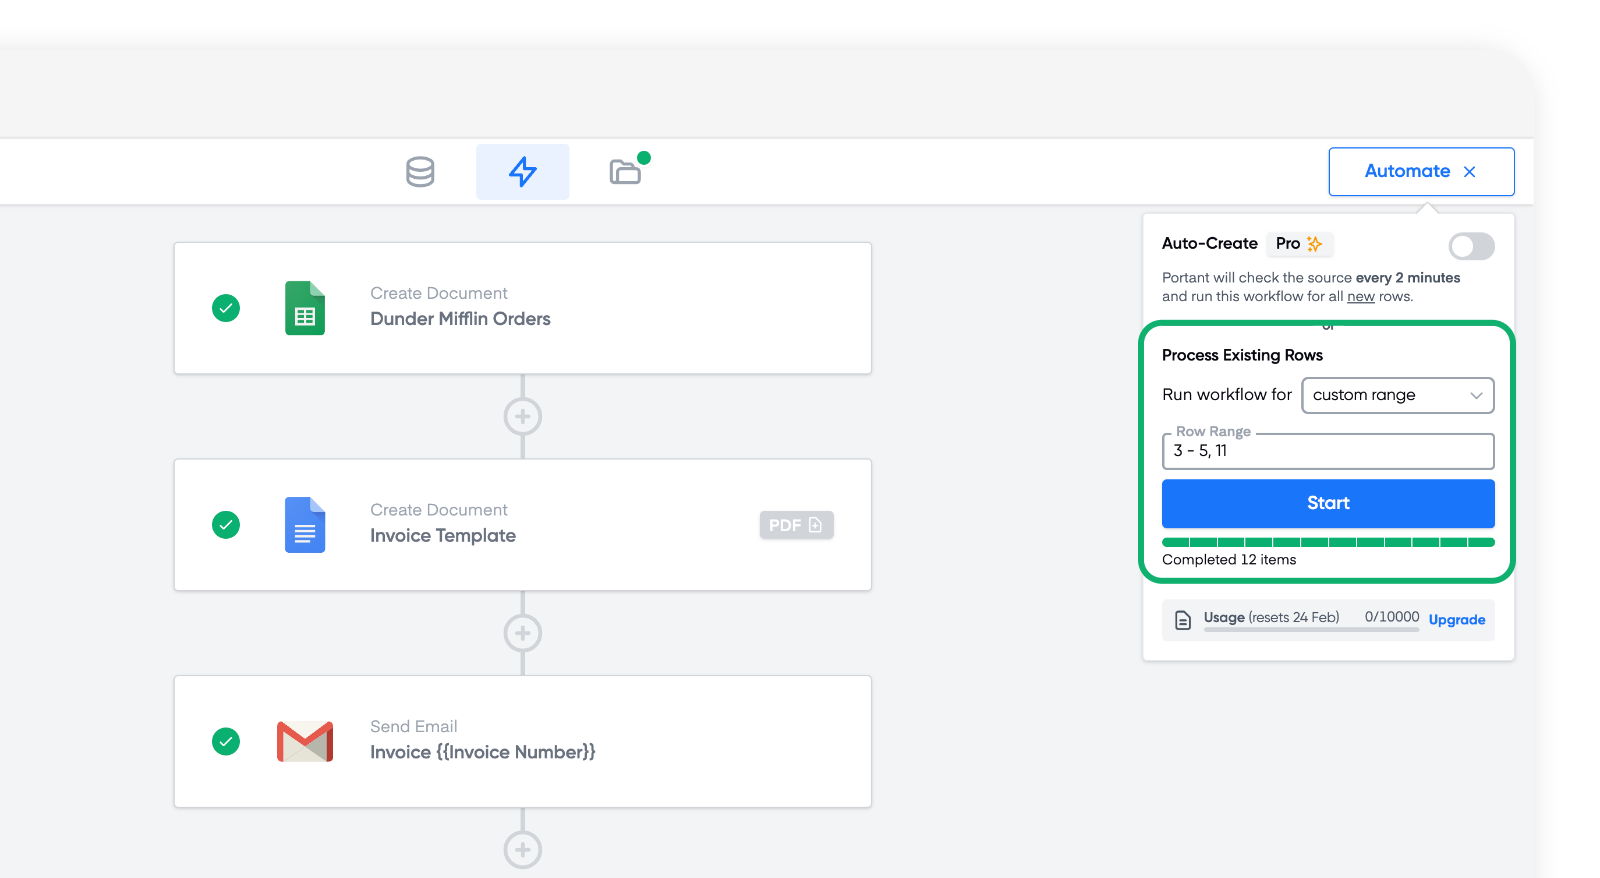
Task: Click the Upgrade link
Action: click(x=1456, y=620)
